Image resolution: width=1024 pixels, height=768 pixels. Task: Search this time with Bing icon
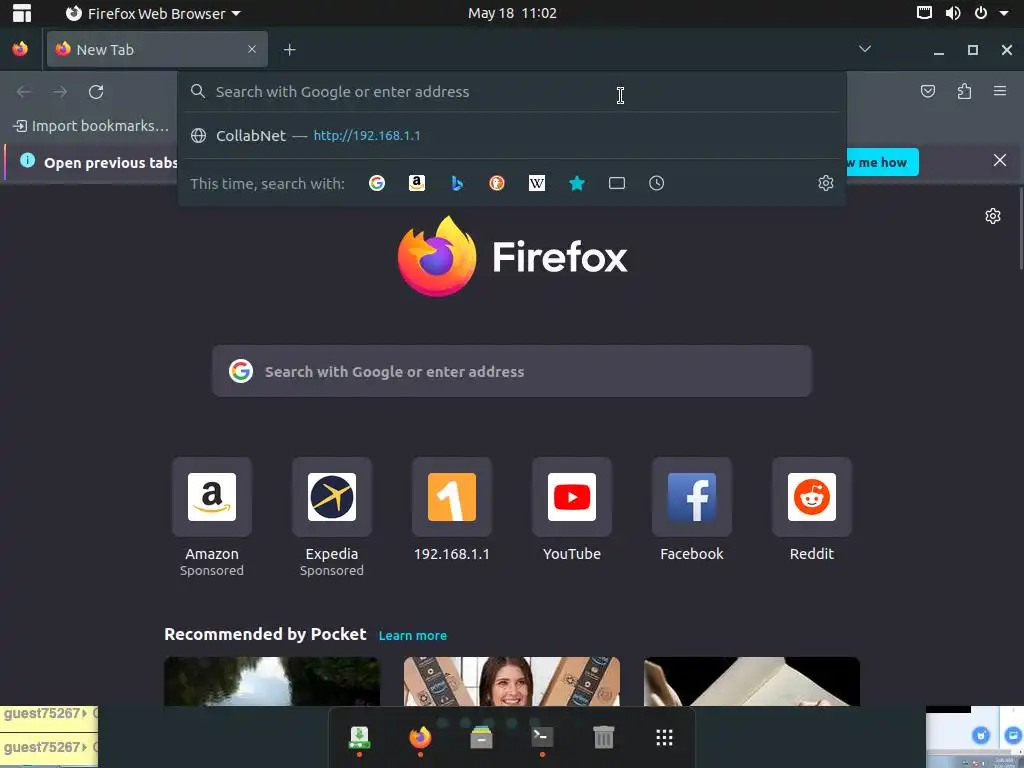coord(457,184)
